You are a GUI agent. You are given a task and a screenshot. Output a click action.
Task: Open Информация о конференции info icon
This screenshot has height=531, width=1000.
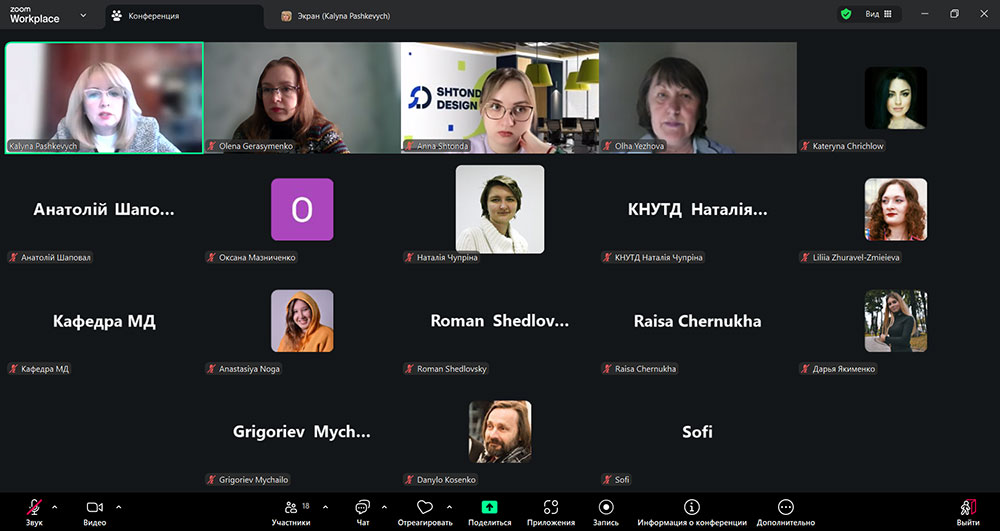(692, 508)
